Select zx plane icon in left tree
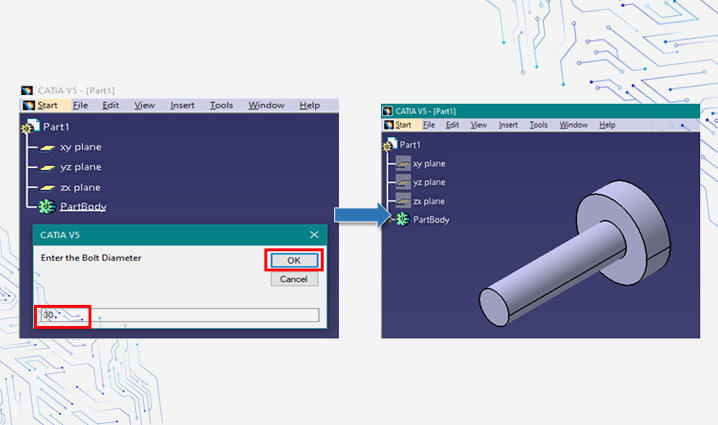The image size is (718, 425). tap(47, 188)
